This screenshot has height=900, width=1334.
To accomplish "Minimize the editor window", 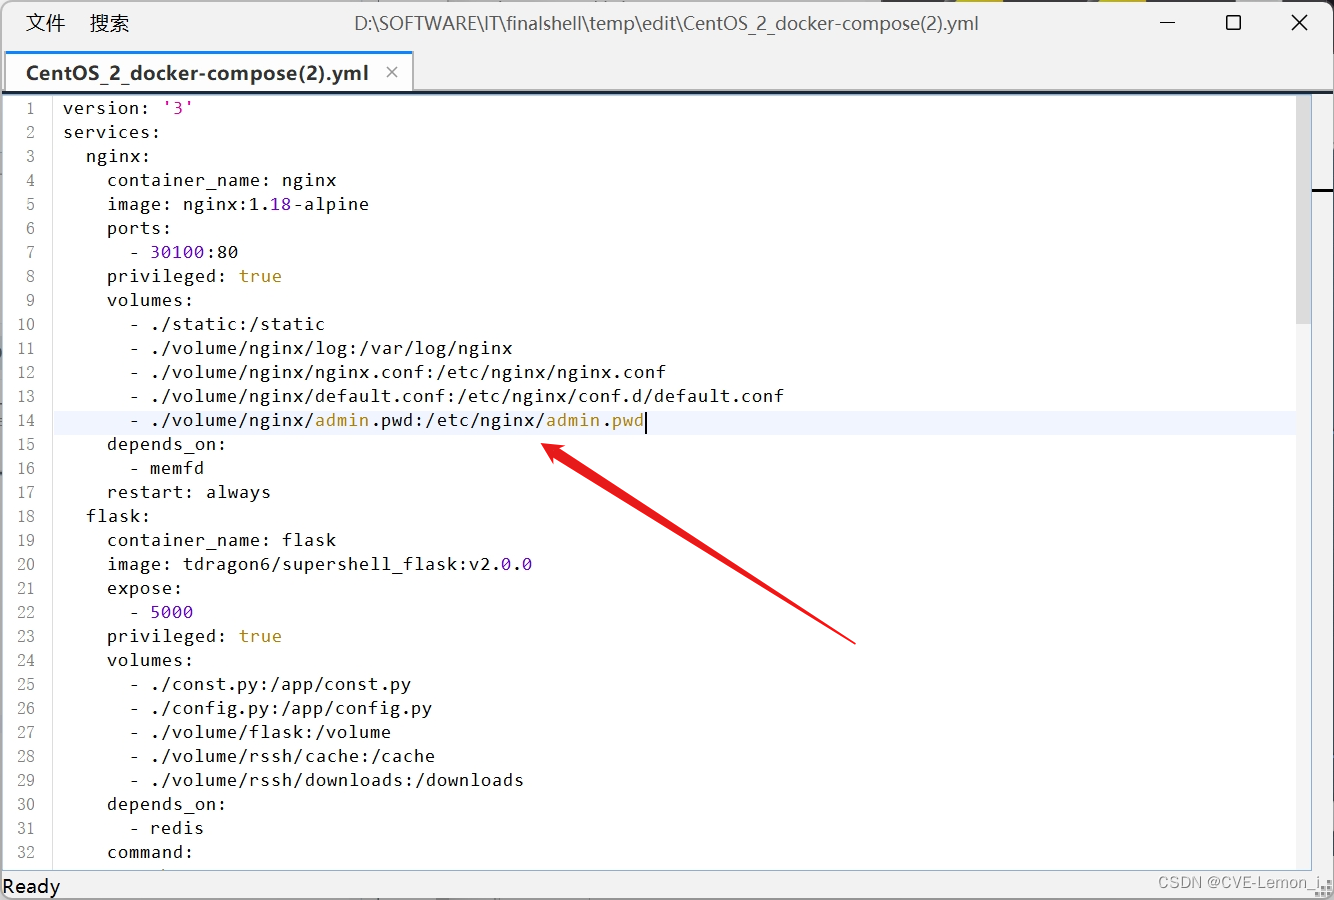I will point(1168,23).
